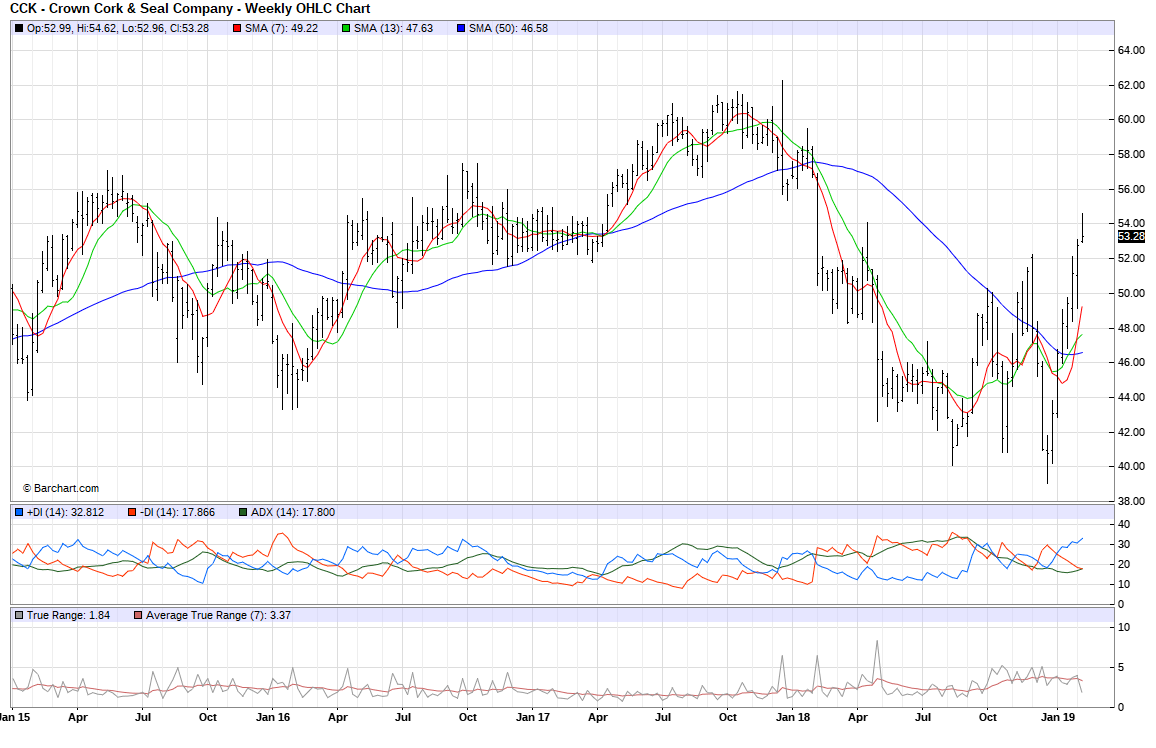Click the DI panel axis label 40
1156x748 pixels.
[1124, 524]
